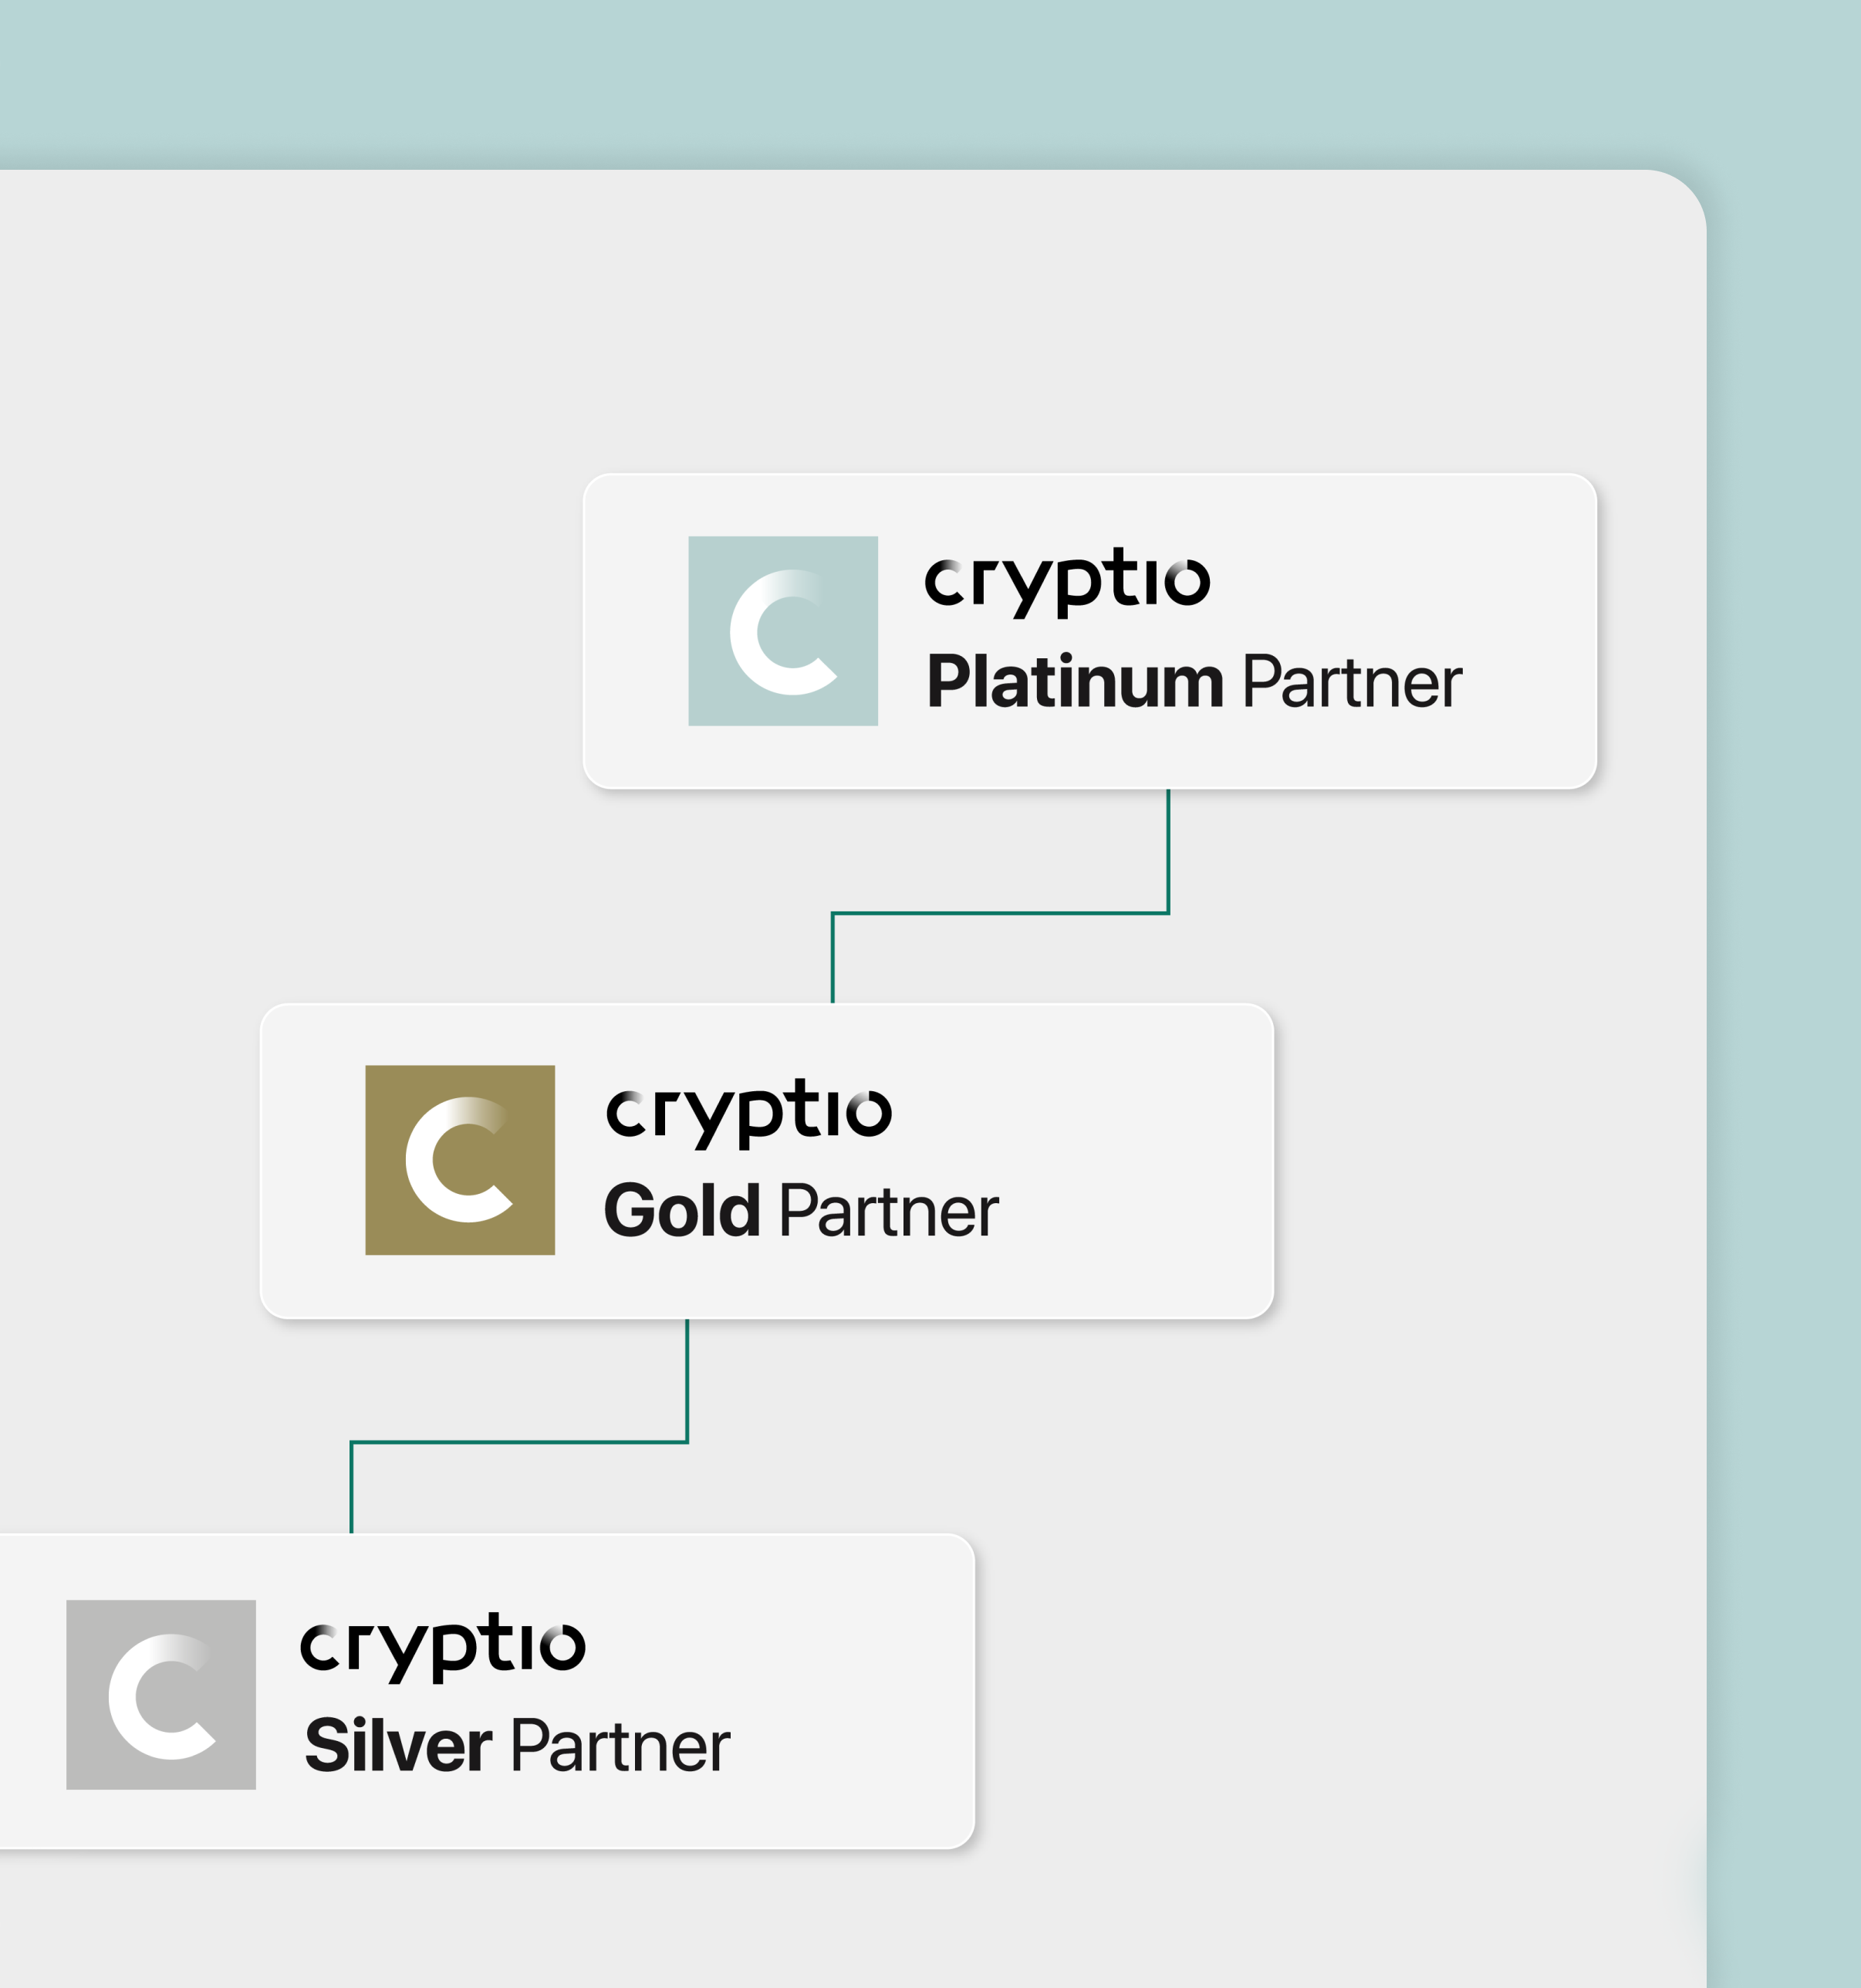Click "Partner" word in Silver card
1861x1988 pixels.
(621, 1747)
